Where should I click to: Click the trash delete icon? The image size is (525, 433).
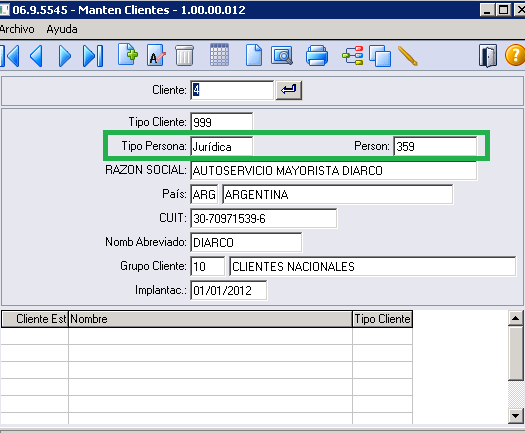184,56
